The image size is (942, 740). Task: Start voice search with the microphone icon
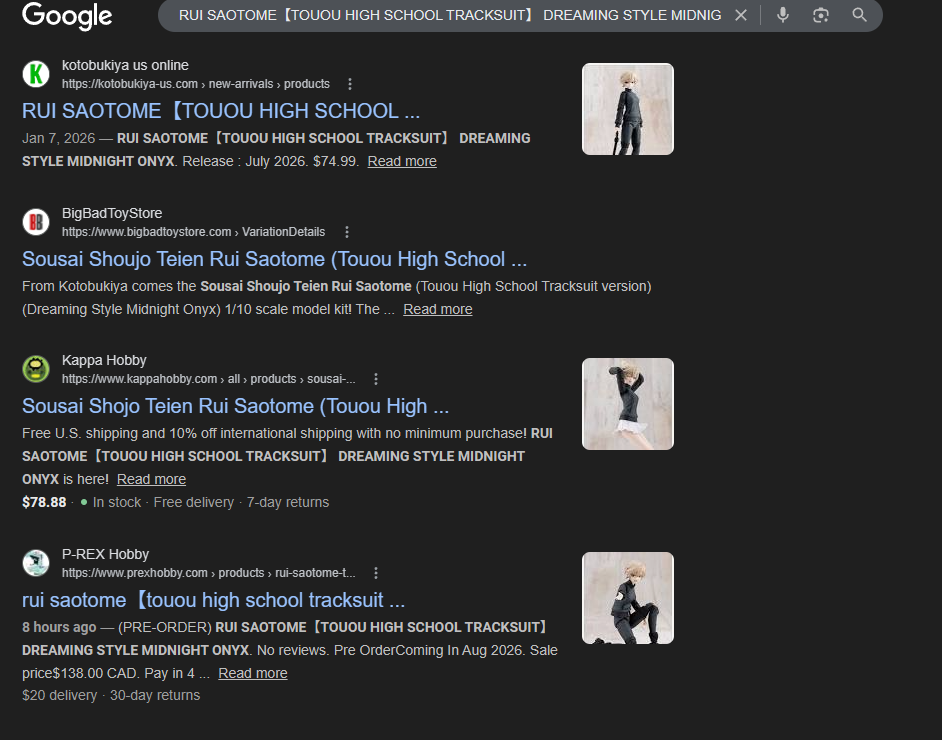pos(783,15)
